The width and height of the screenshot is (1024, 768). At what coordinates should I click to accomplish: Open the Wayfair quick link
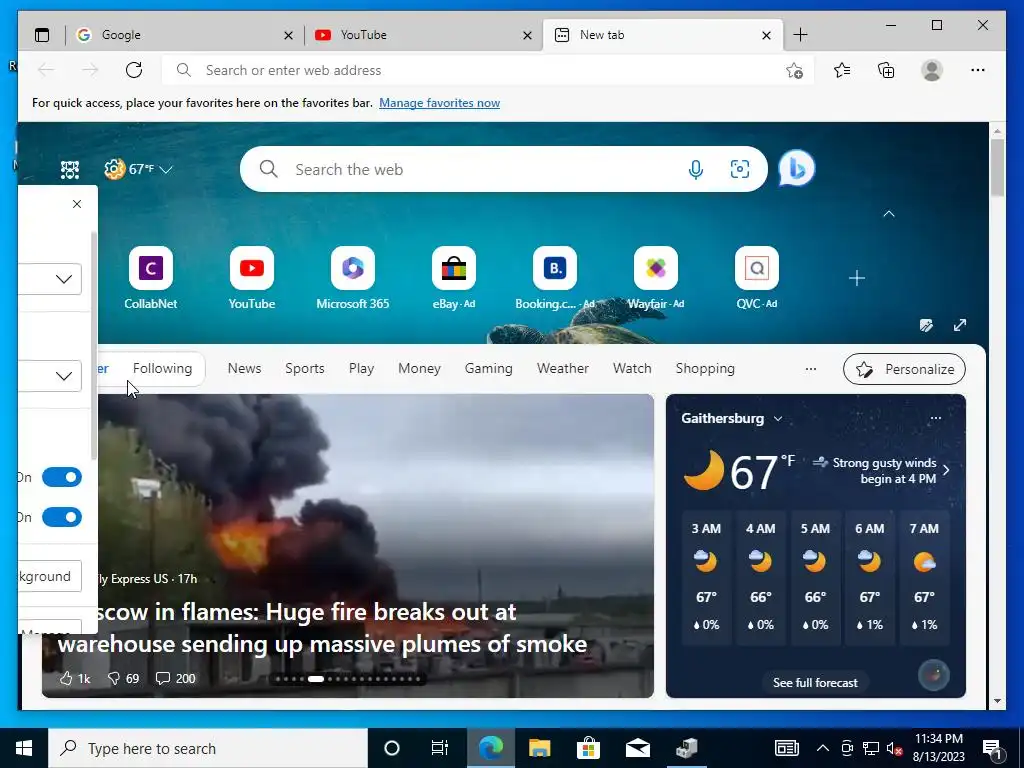656,278
